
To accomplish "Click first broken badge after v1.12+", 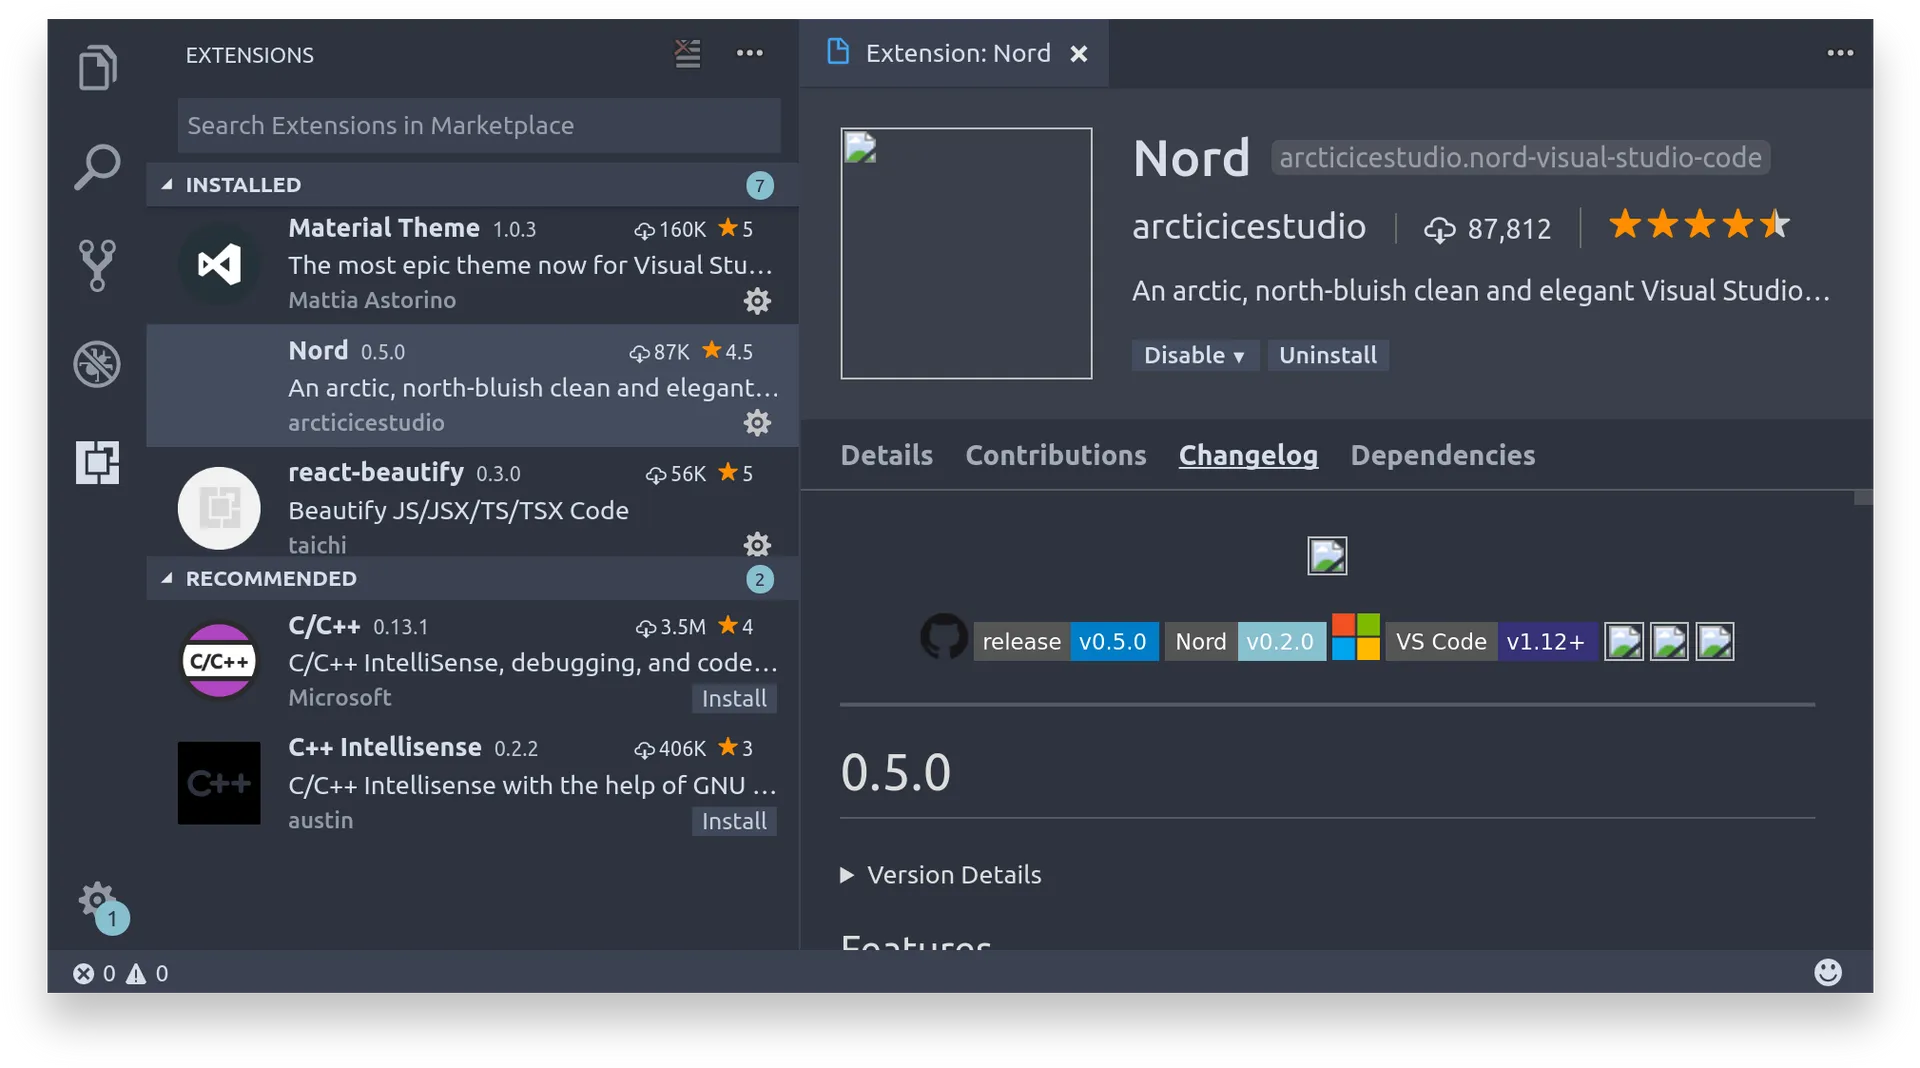I will 1624,641.
